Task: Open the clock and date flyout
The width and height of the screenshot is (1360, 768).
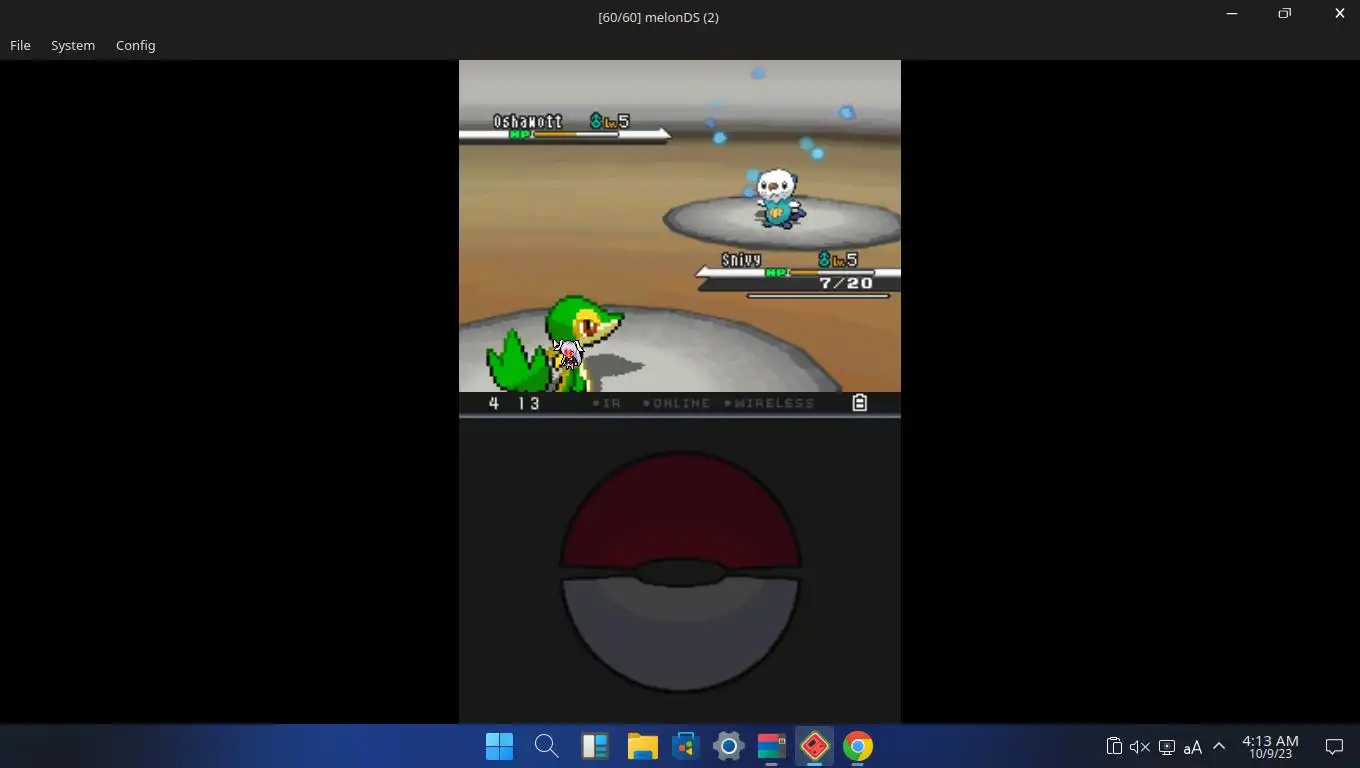Action: [1270, 747]
